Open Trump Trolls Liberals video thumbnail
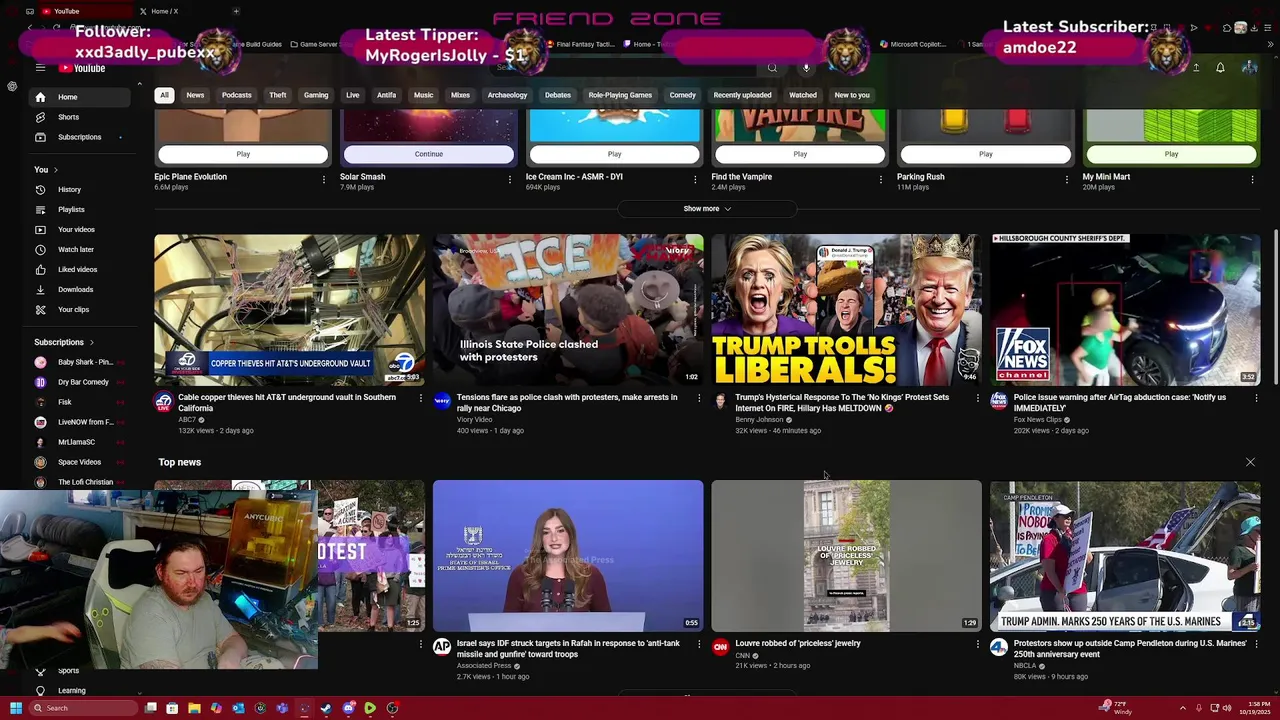The image size is (1280, 720). 846,310
